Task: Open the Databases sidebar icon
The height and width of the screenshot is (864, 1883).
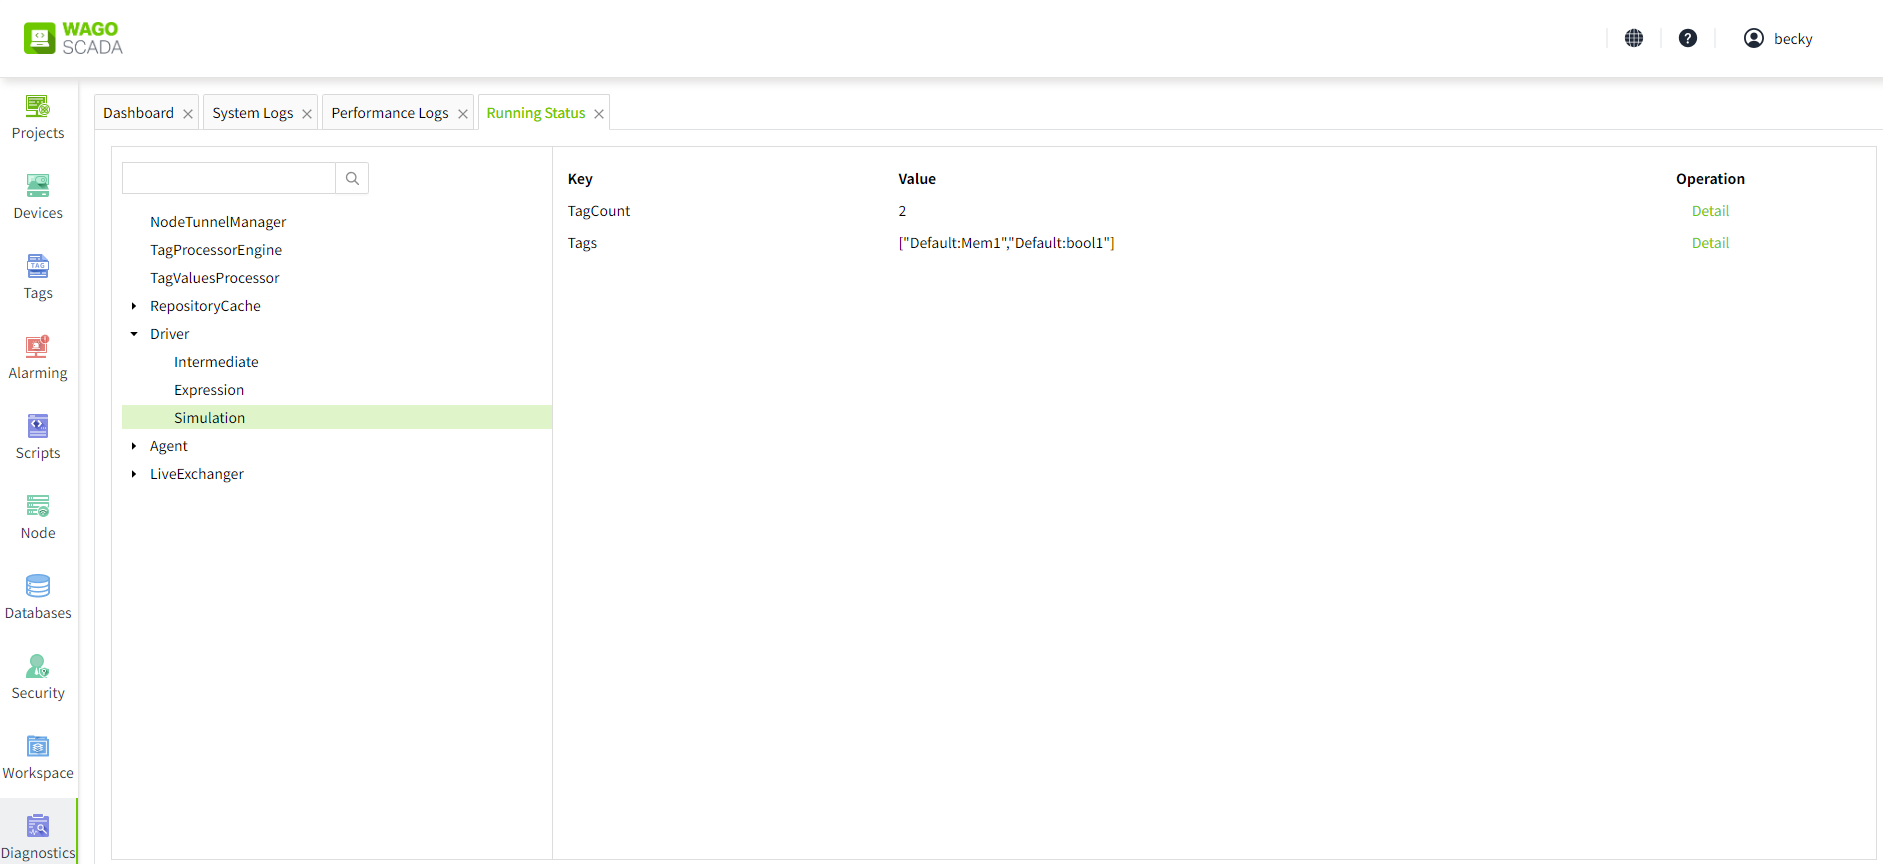Action: click(38, 586)
